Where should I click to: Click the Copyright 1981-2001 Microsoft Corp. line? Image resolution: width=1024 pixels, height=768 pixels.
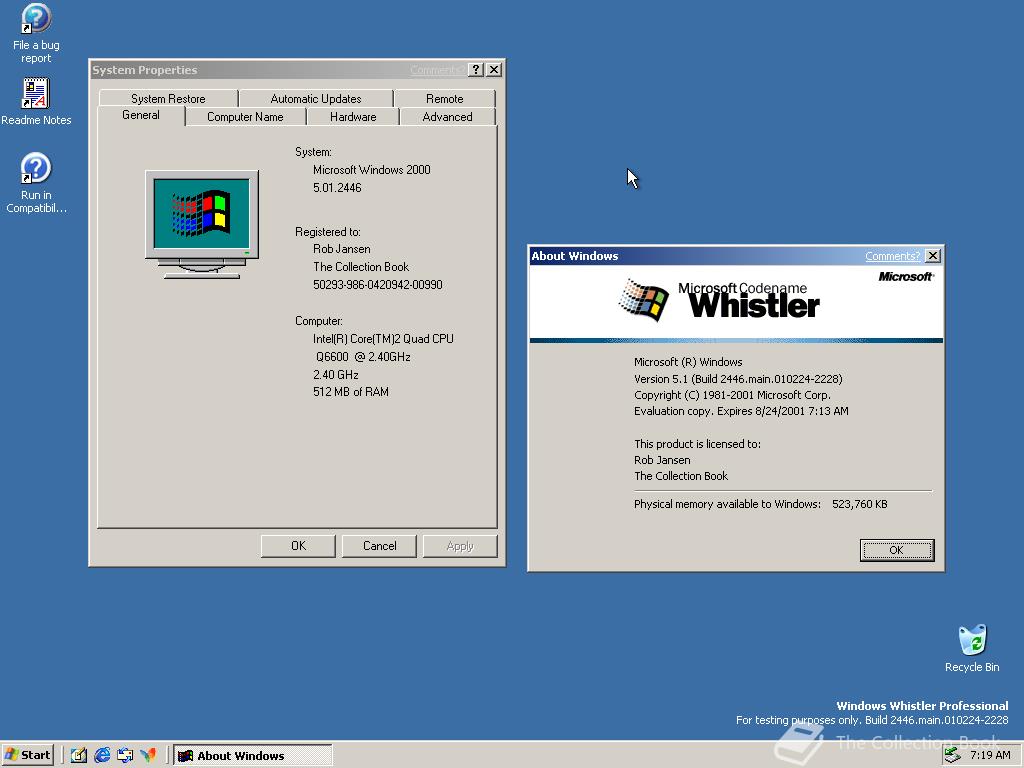click(732, 395)
